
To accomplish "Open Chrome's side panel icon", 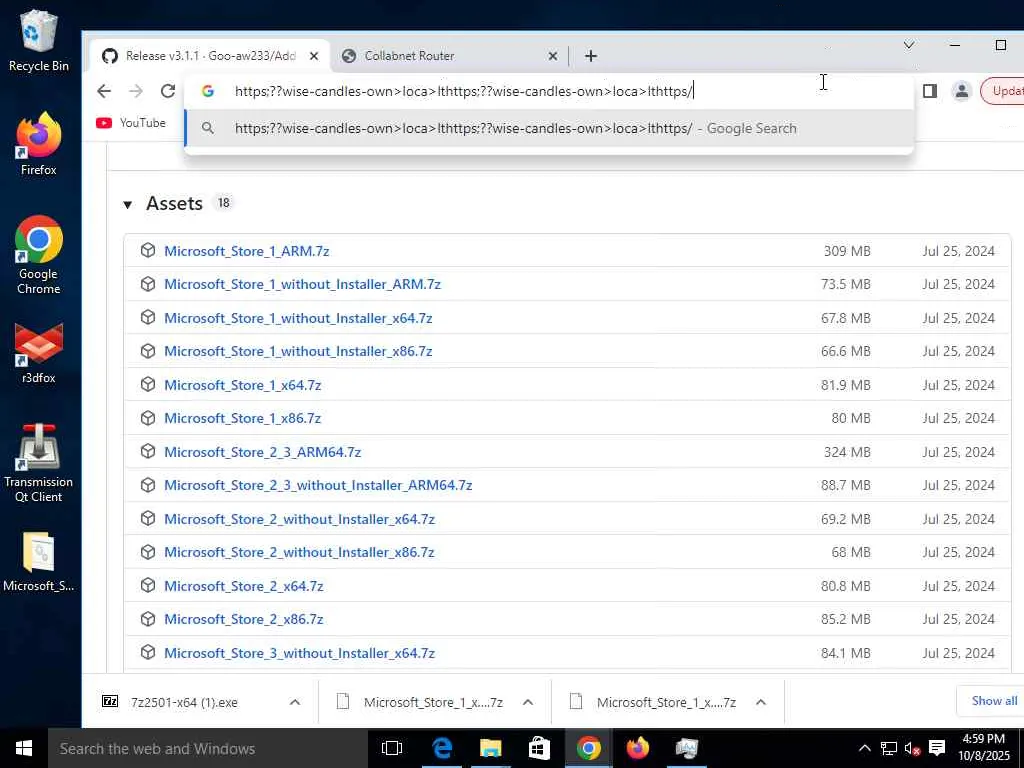I will pos(930,91).
